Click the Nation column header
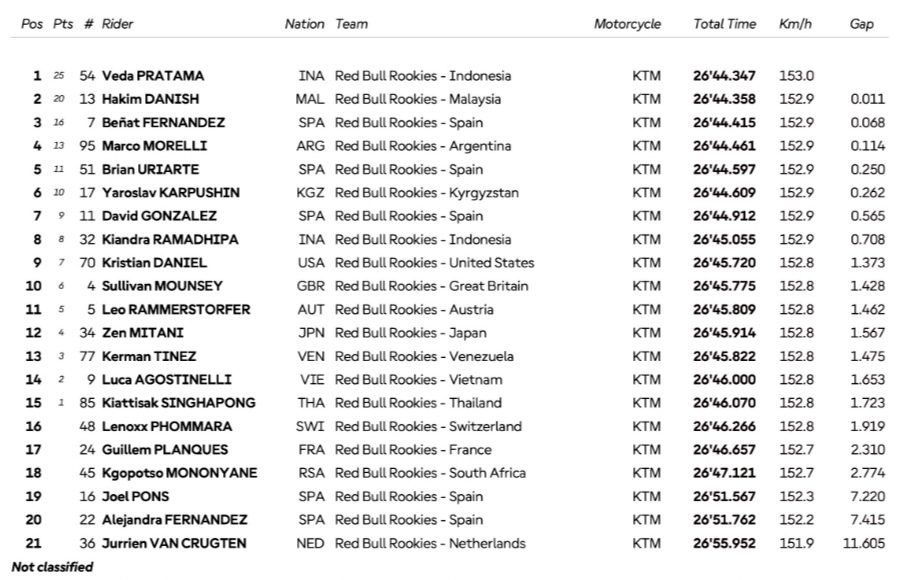 (304, 24)
